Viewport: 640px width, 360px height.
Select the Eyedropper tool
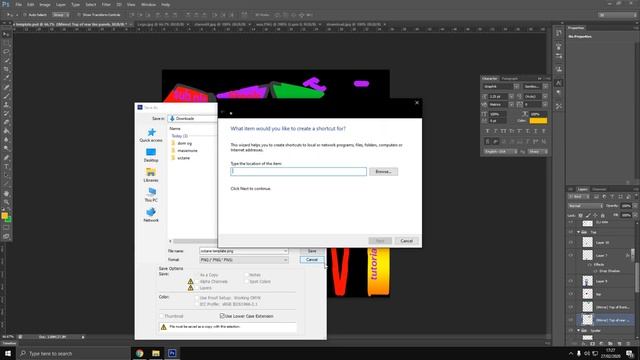pos(6,78)
